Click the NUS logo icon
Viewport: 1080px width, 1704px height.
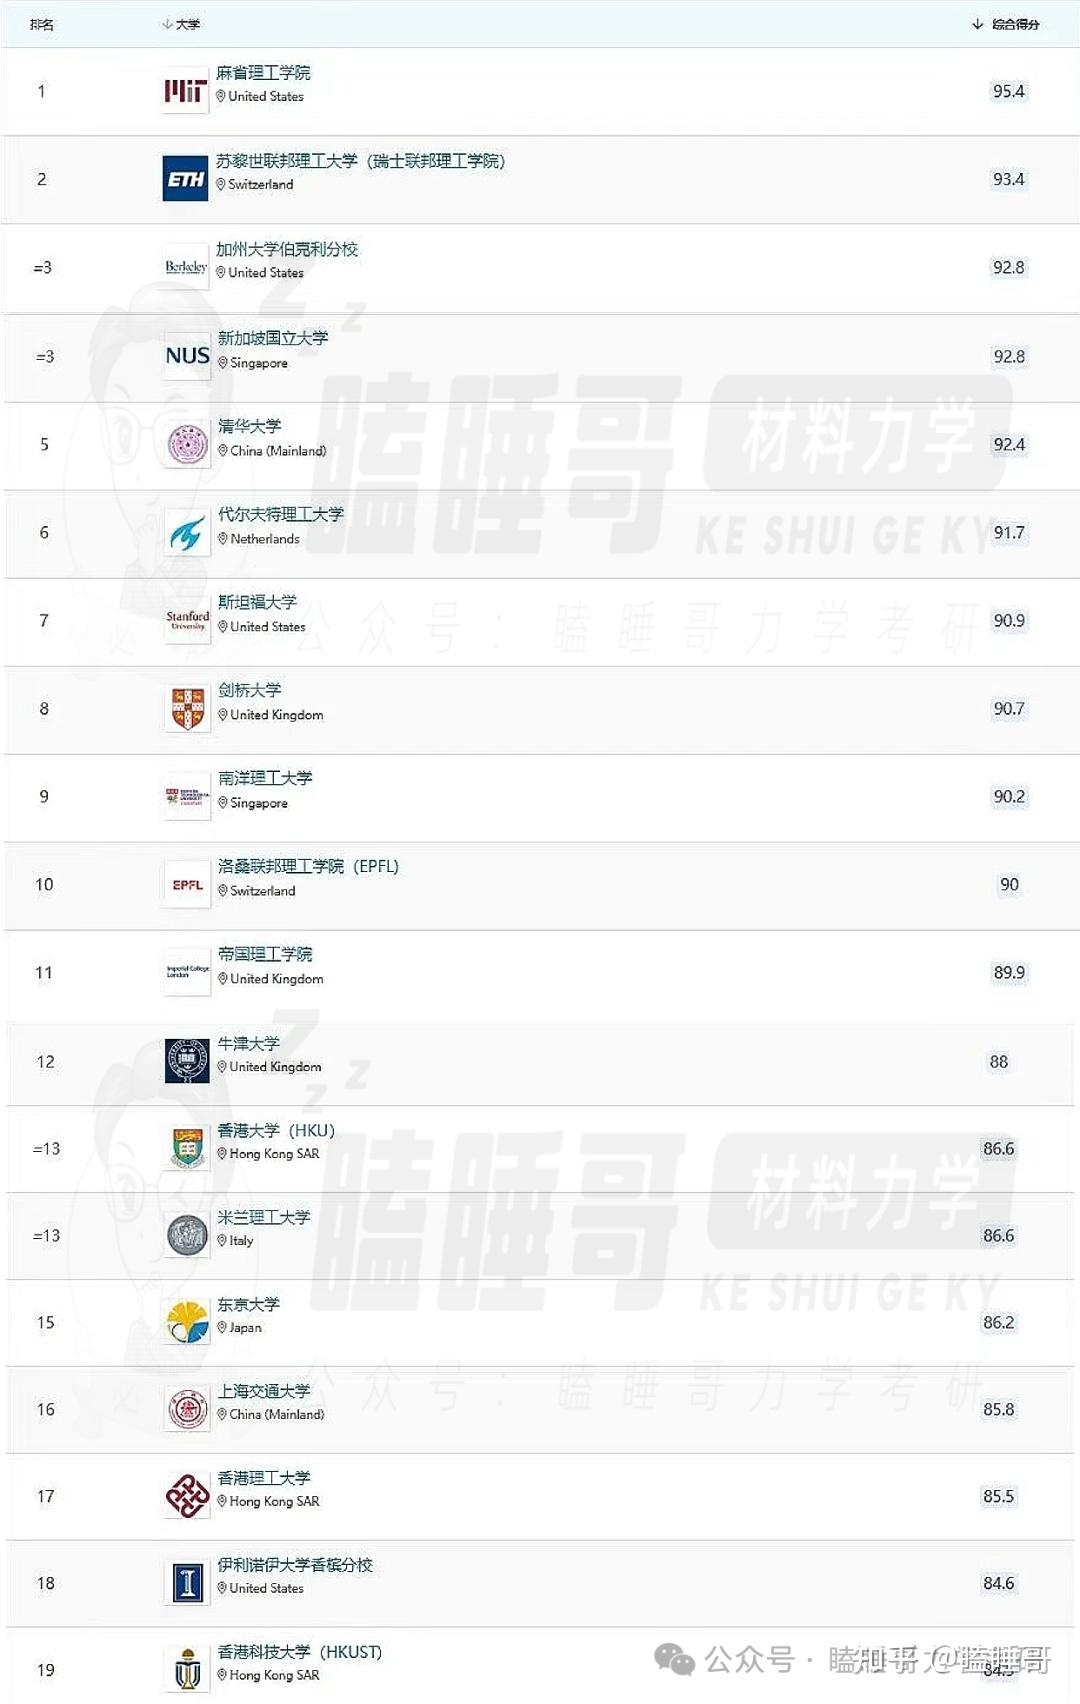[187, 356]
